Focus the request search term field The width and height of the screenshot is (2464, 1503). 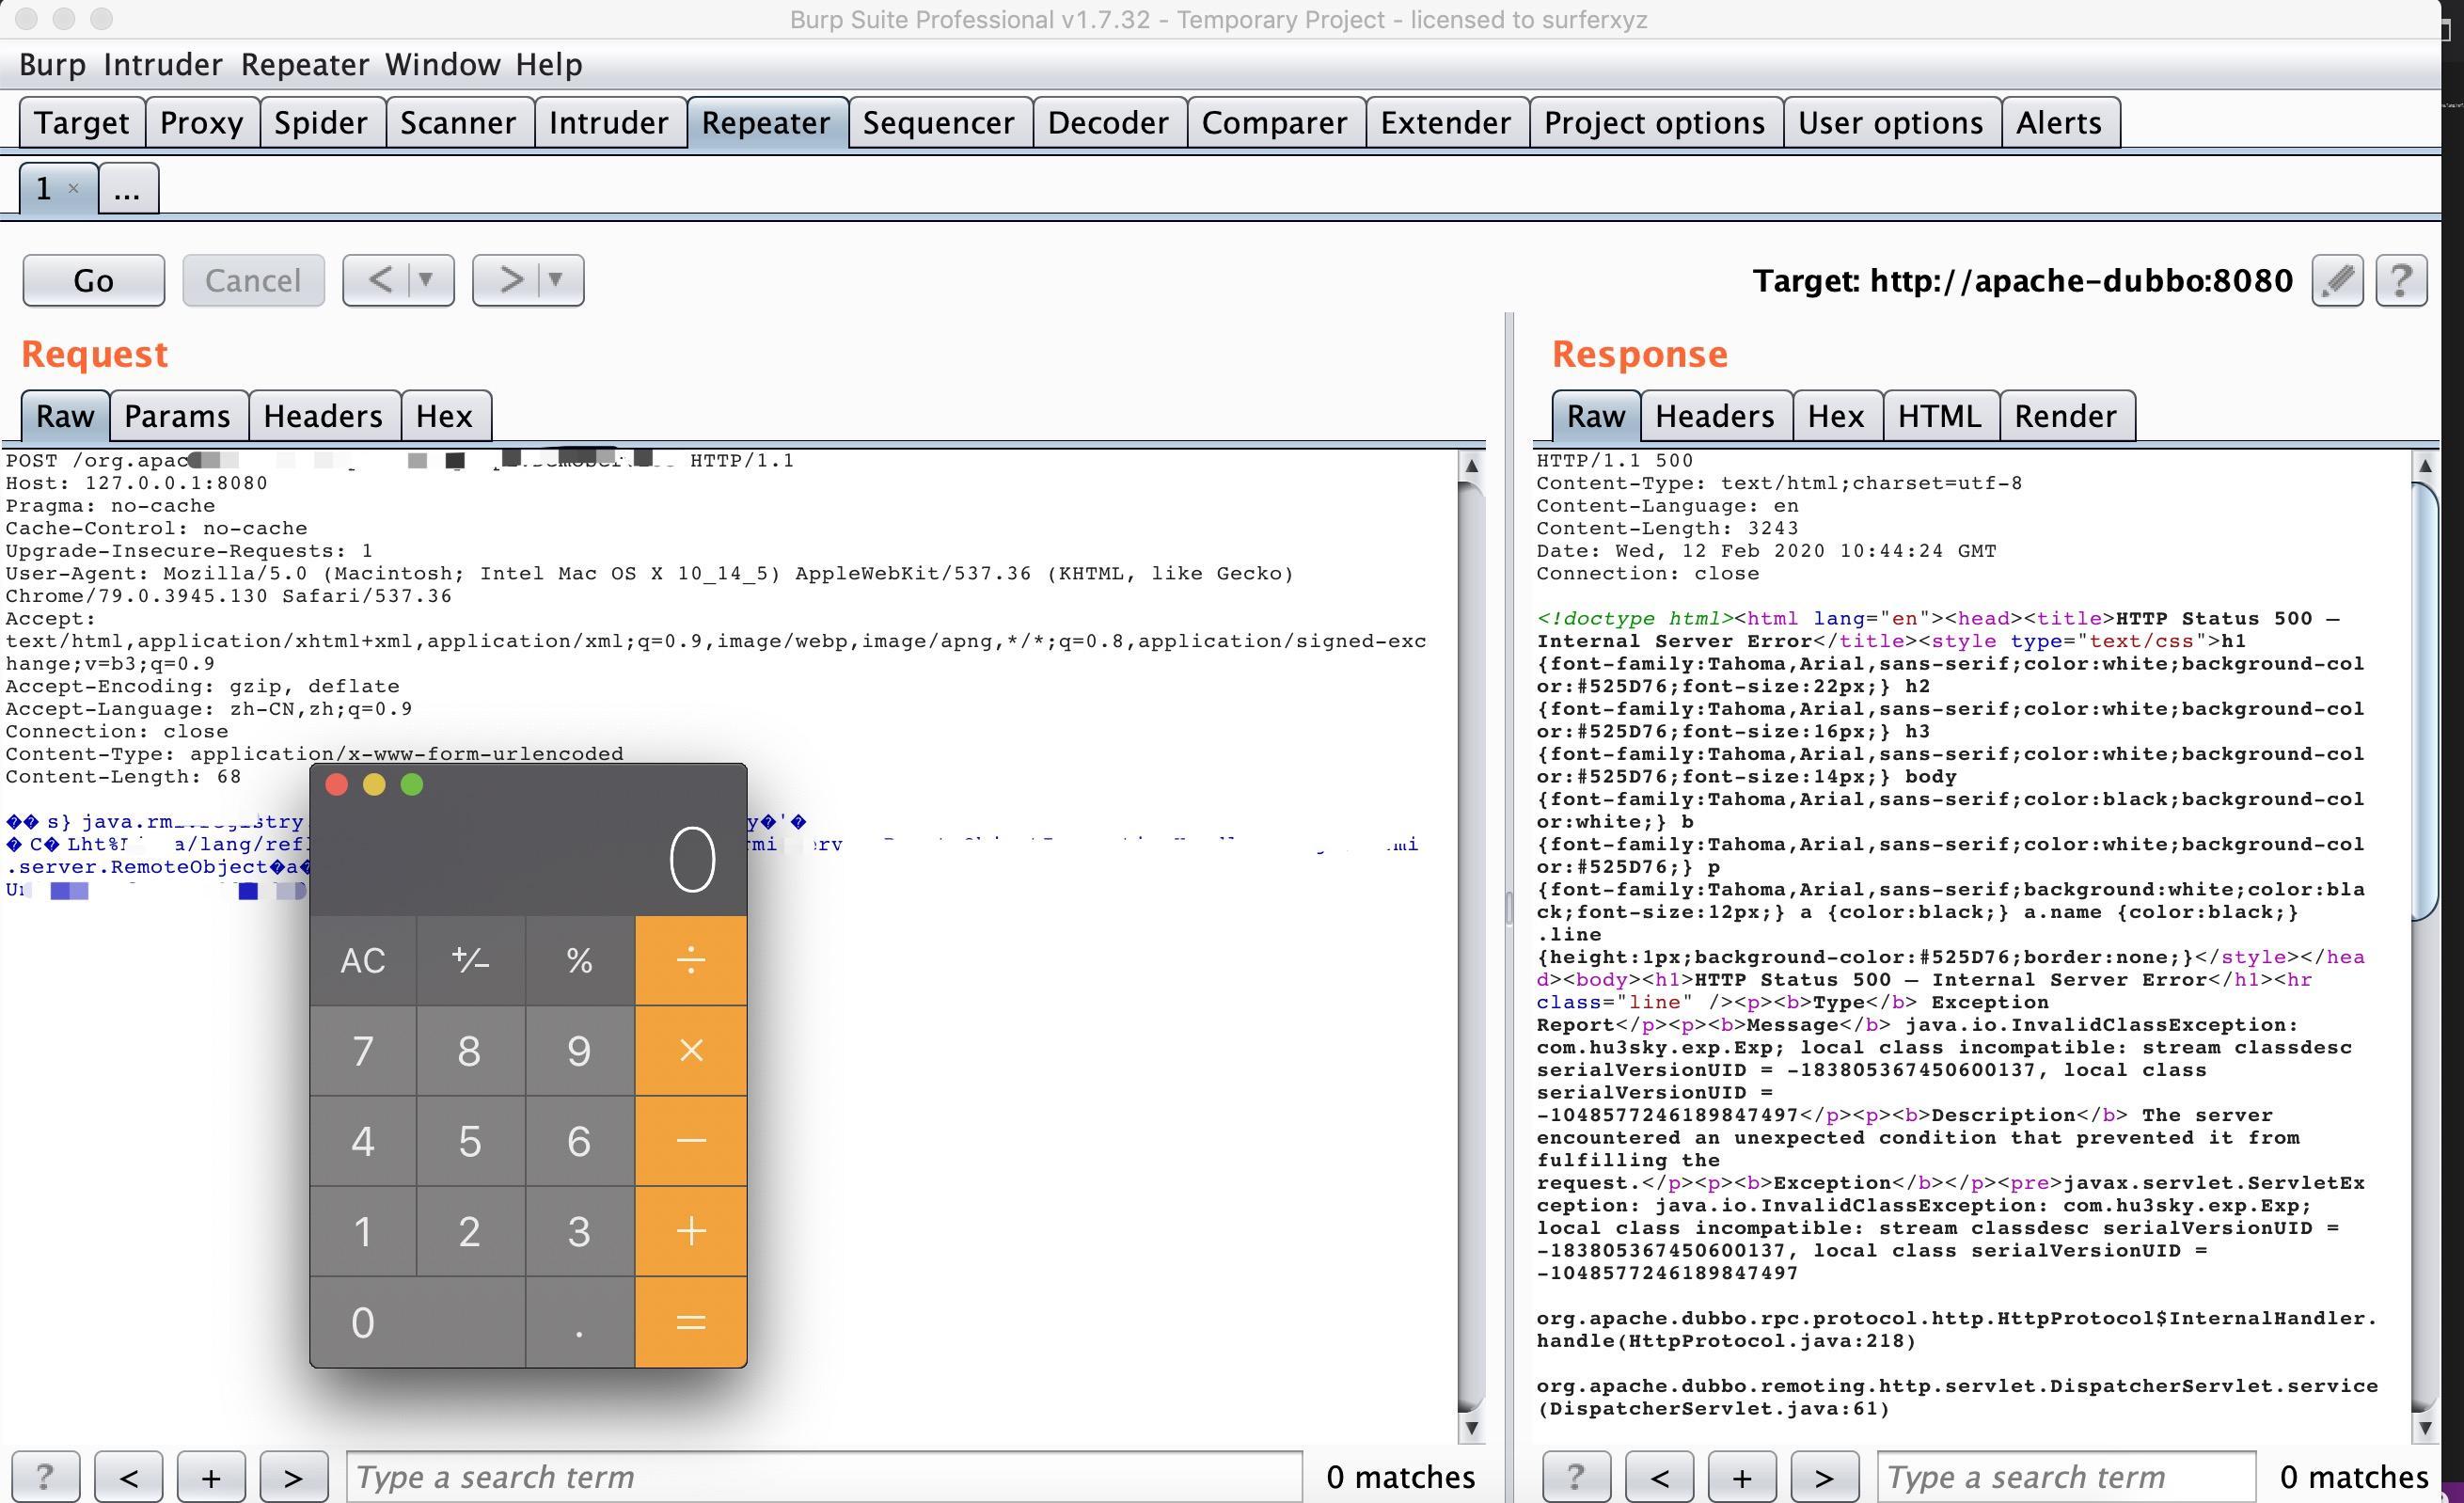(x=825, y=1477)
